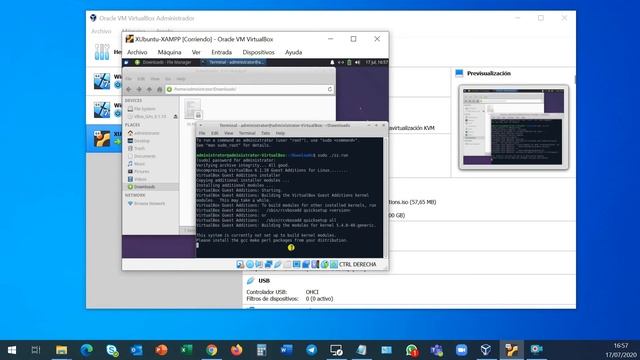This screenshot has height=360, width=640.
Task: Click the optical disc status bar icon
Action: pyautogui.click(x=250, y=264)
